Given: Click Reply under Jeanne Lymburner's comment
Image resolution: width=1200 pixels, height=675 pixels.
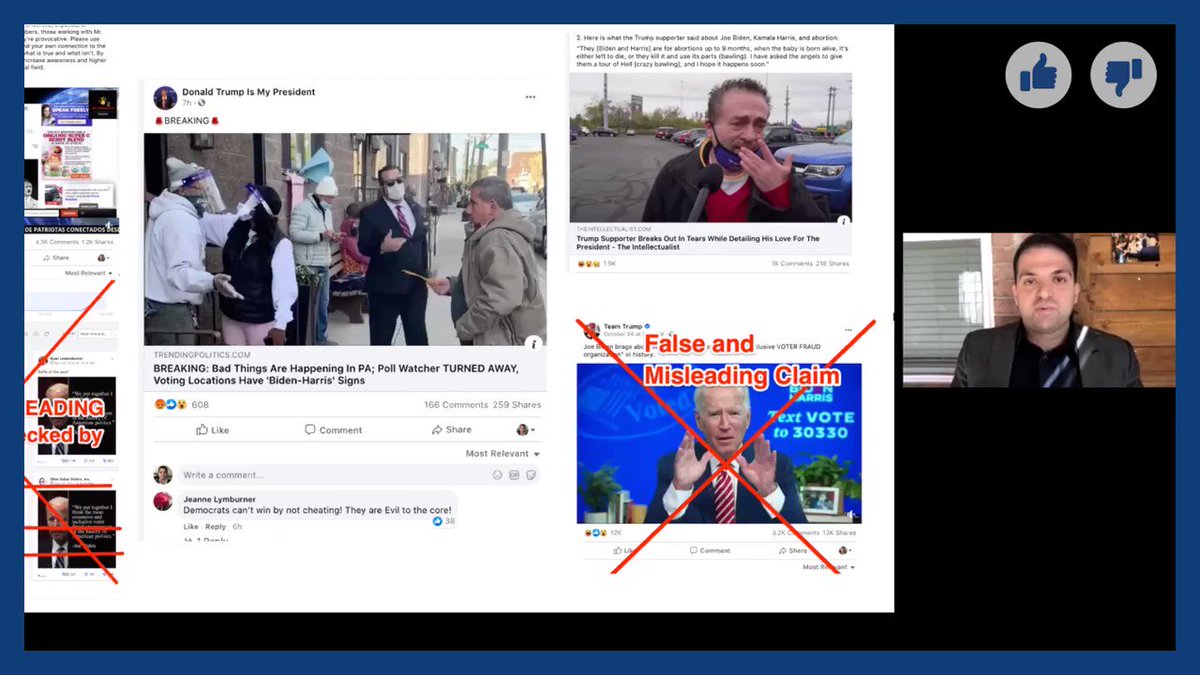Looking at the screenshot, I should pyautogui.click(x=216, y=526).
